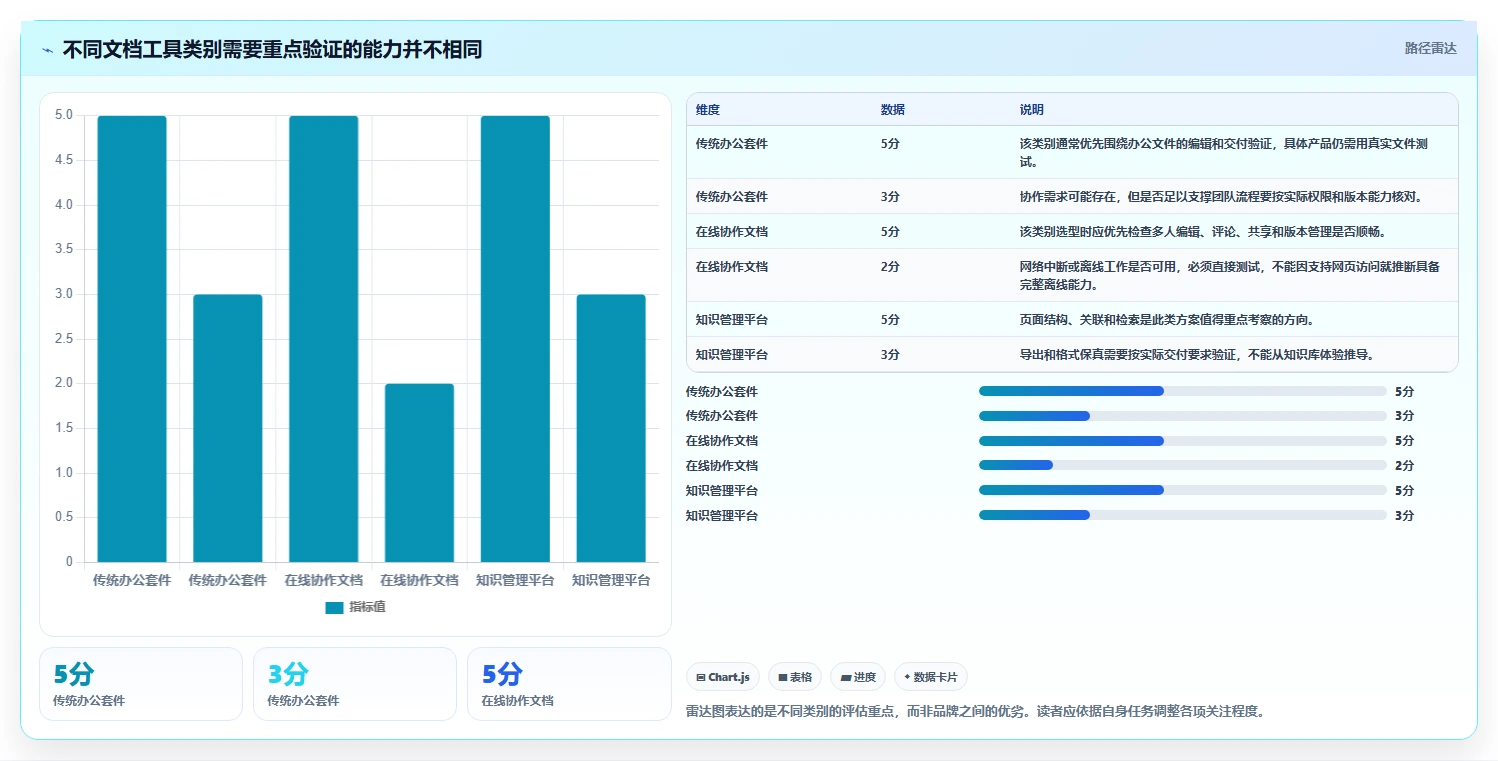Click the description about 网络中断或离线工作
The width and height of the screenshot is (1498, 761).
(1230, 276)
